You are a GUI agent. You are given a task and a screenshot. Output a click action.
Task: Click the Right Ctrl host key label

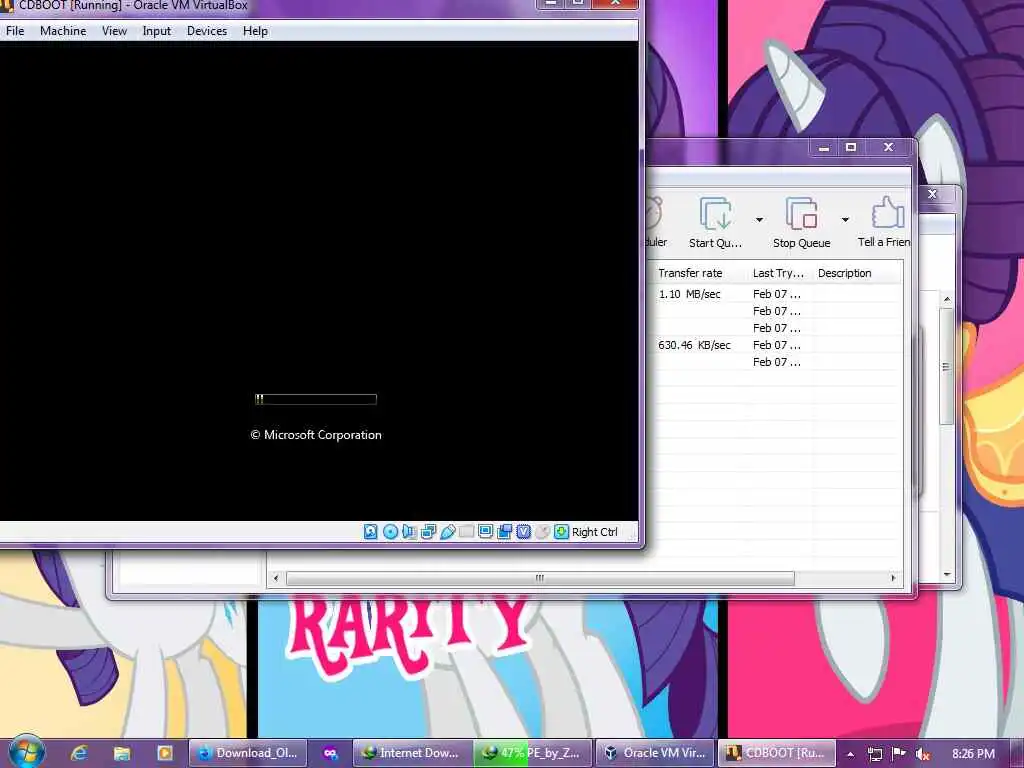pos(594,532)
